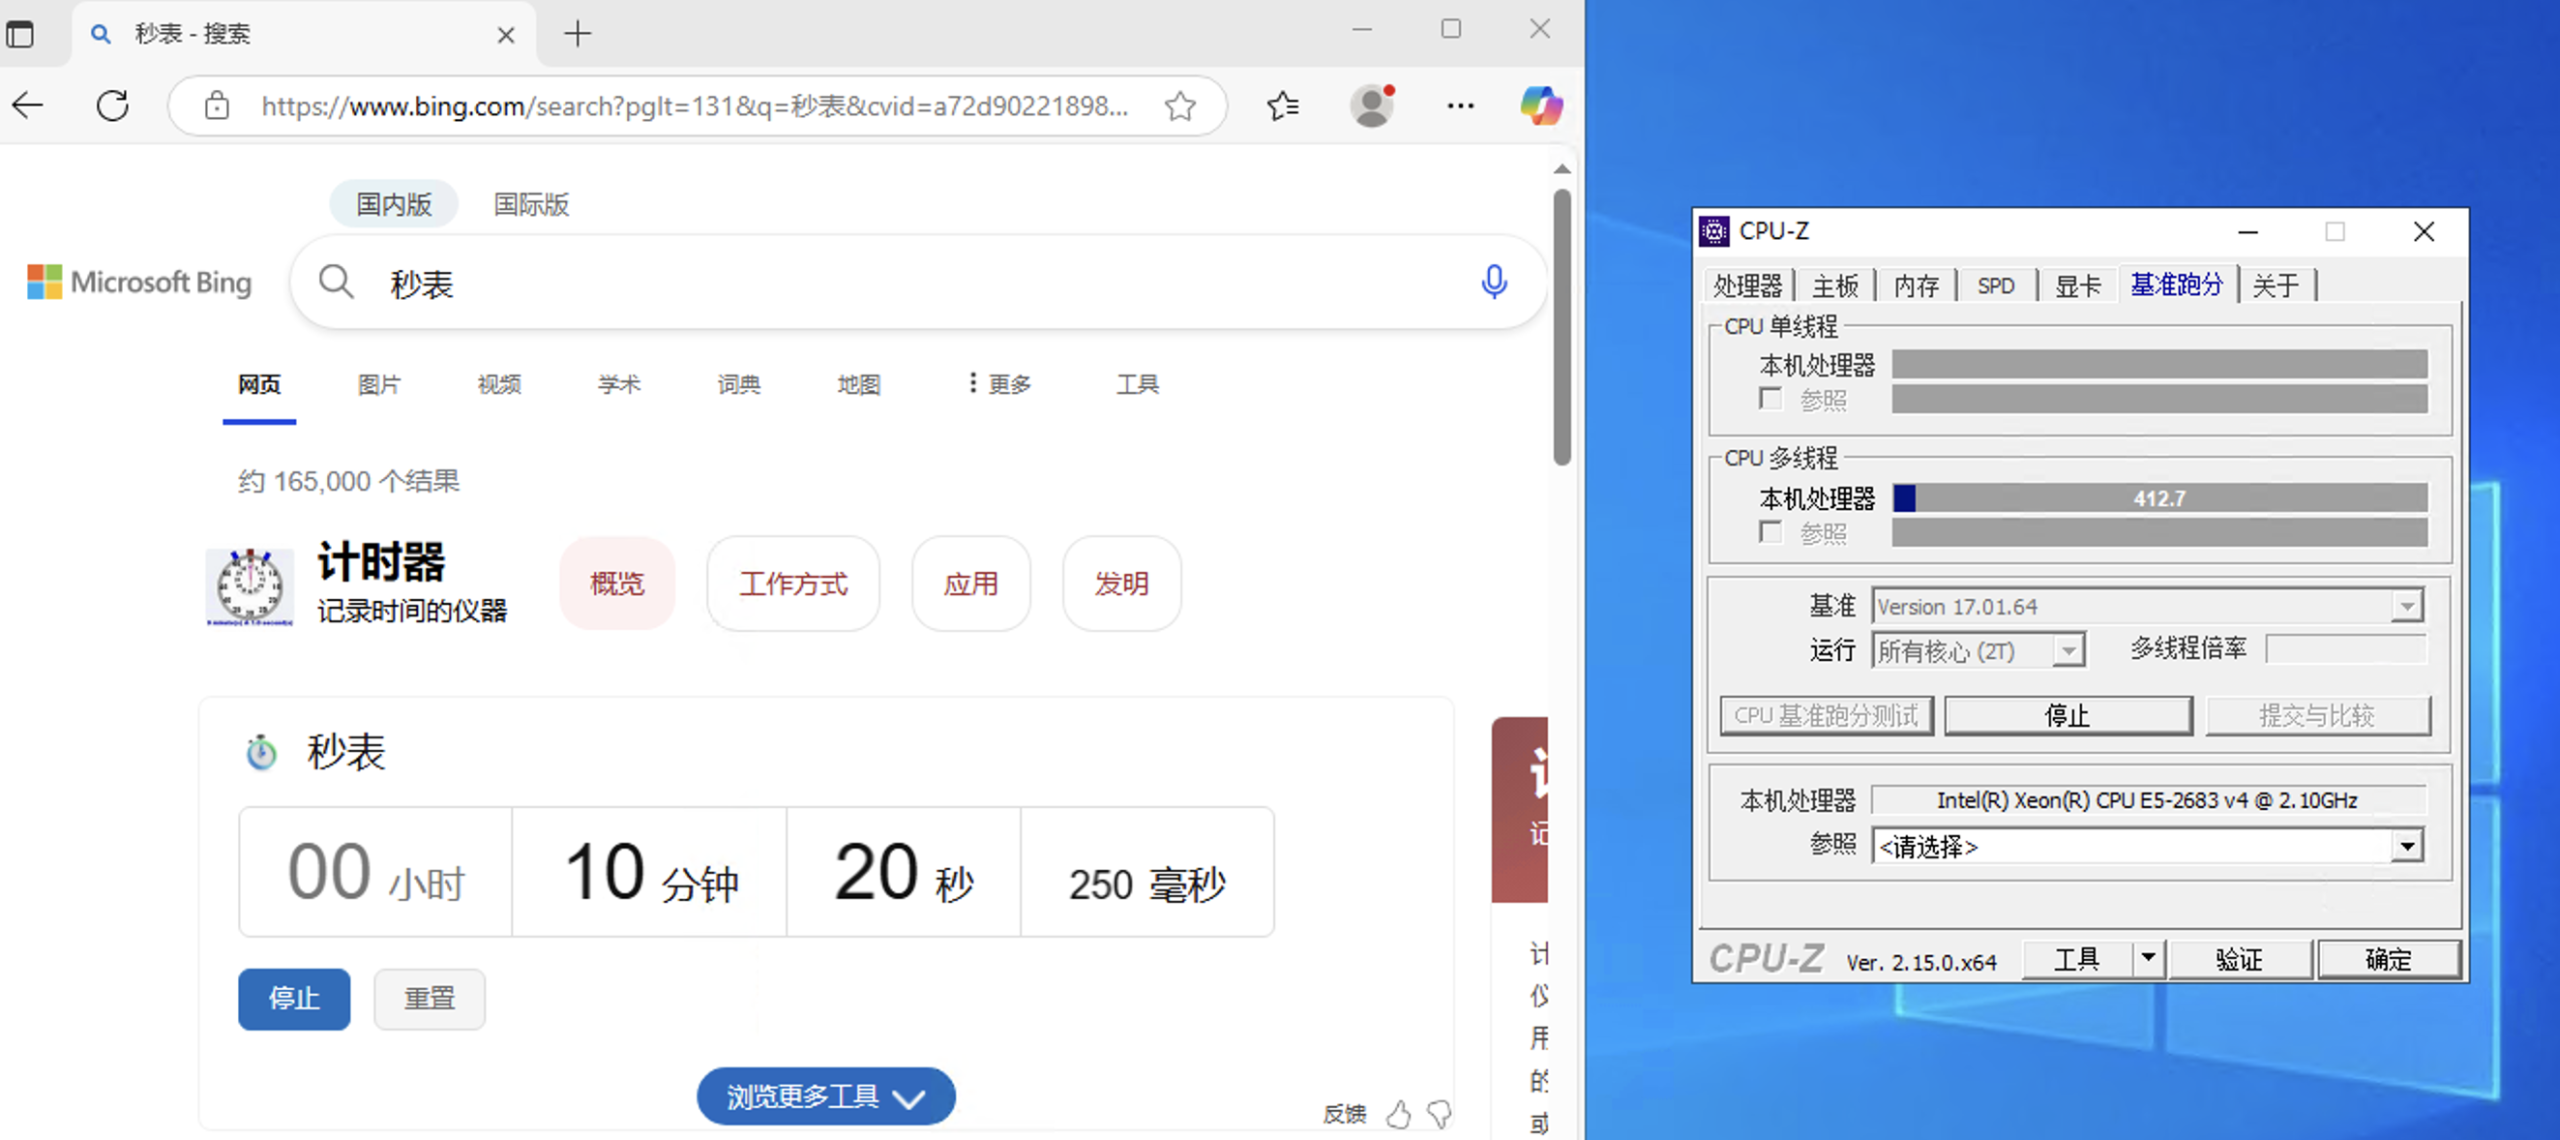The width and height of the screenshot is (2560, 1140).
Task: Select the 学术 search tab
Action: [x=619, y=384]
